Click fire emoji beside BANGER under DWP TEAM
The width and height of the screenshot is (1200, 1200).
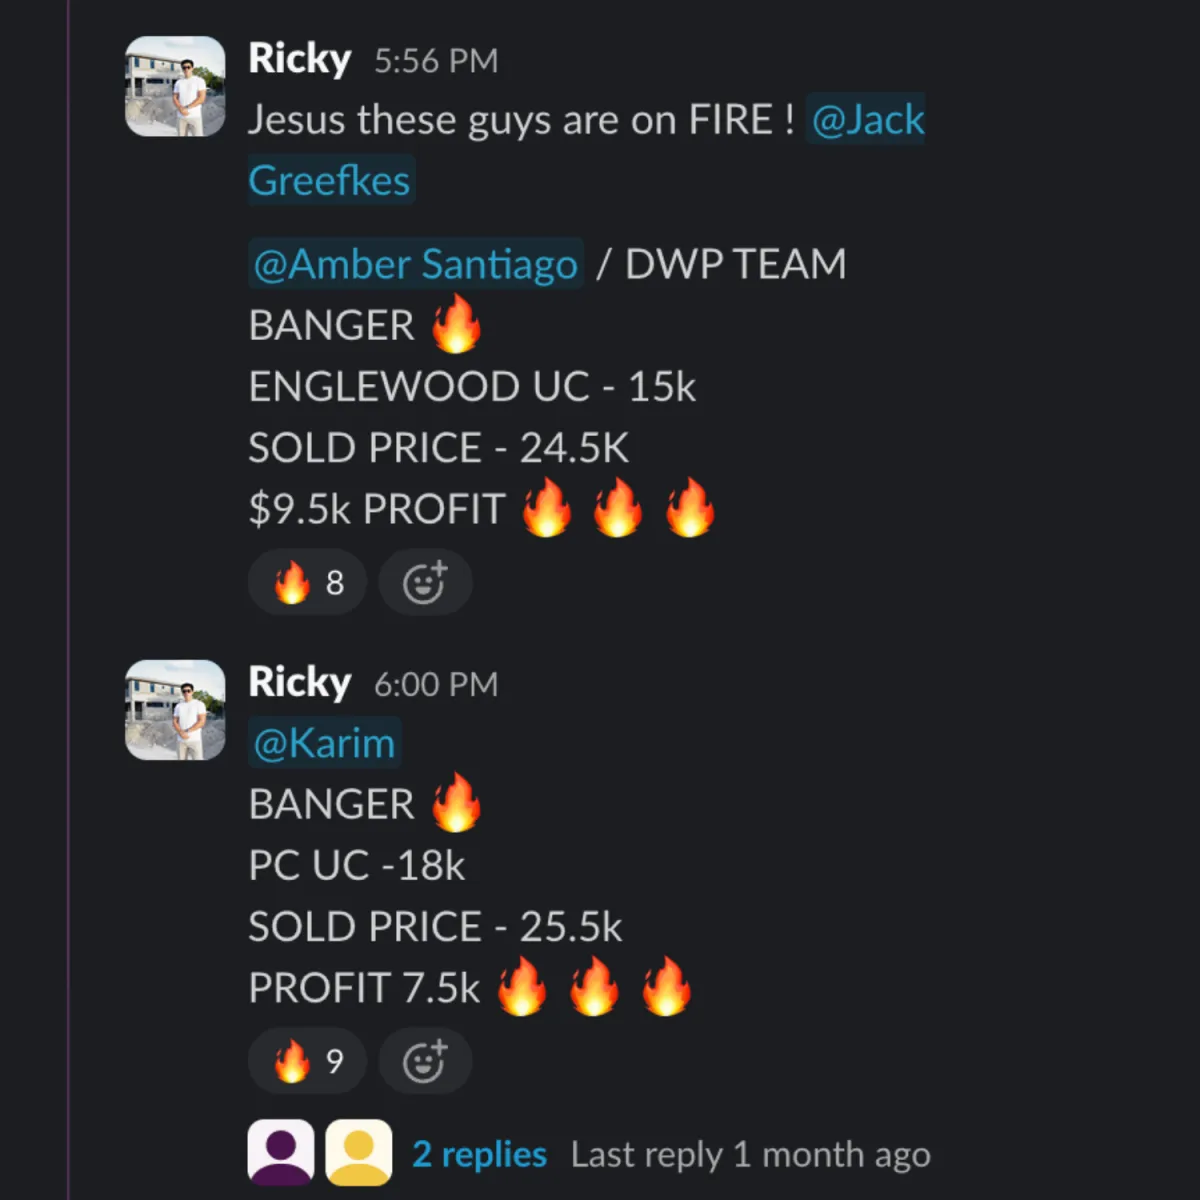(457, 324)
